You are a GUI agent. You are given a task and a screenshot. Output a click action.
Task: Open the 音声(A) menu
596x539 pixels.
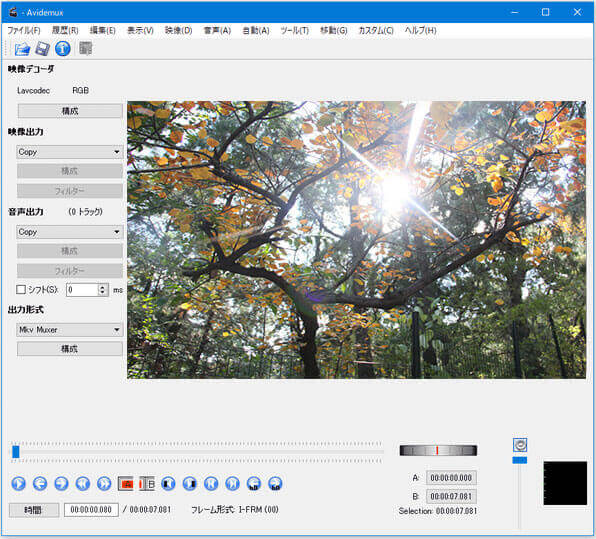[x=217, y=30]
